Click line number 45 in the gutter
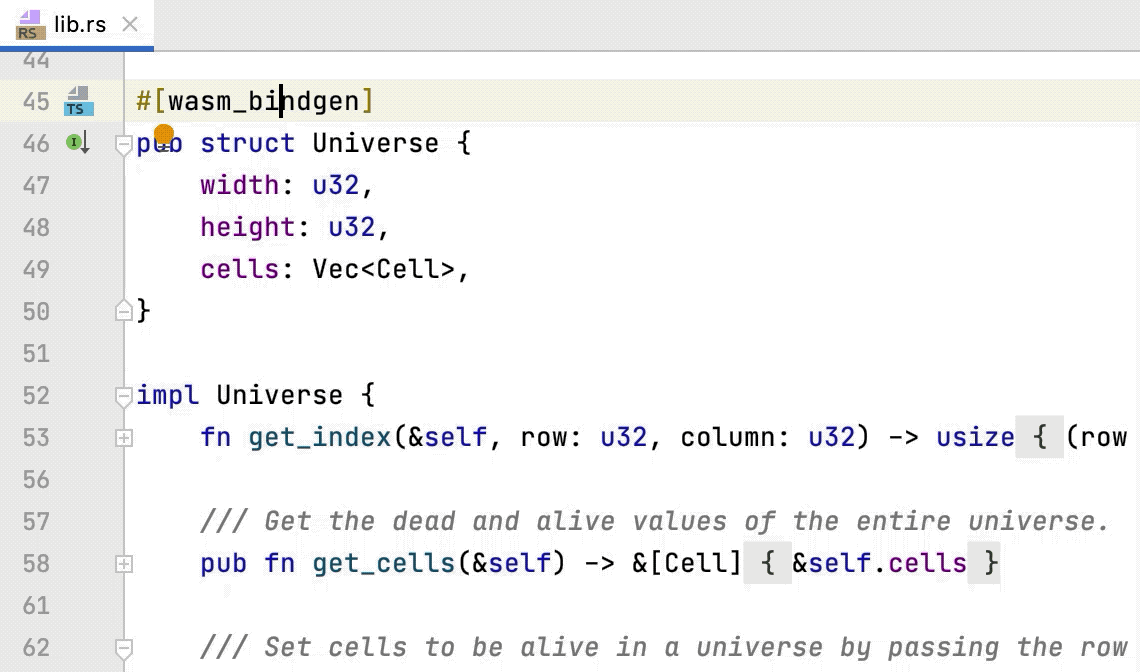 click(x=36, y=101)
